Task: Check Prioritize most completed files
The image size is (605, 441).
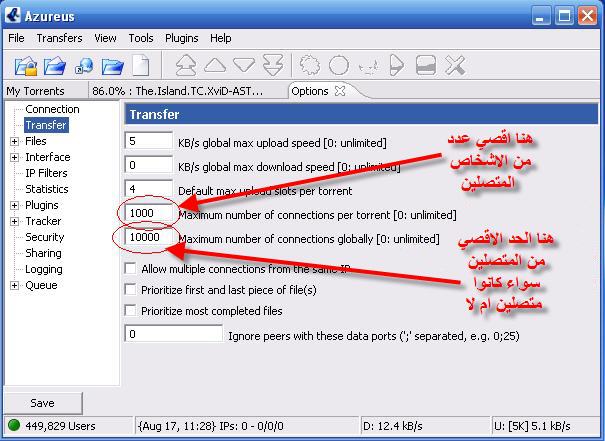Action: tap(130, 311)
